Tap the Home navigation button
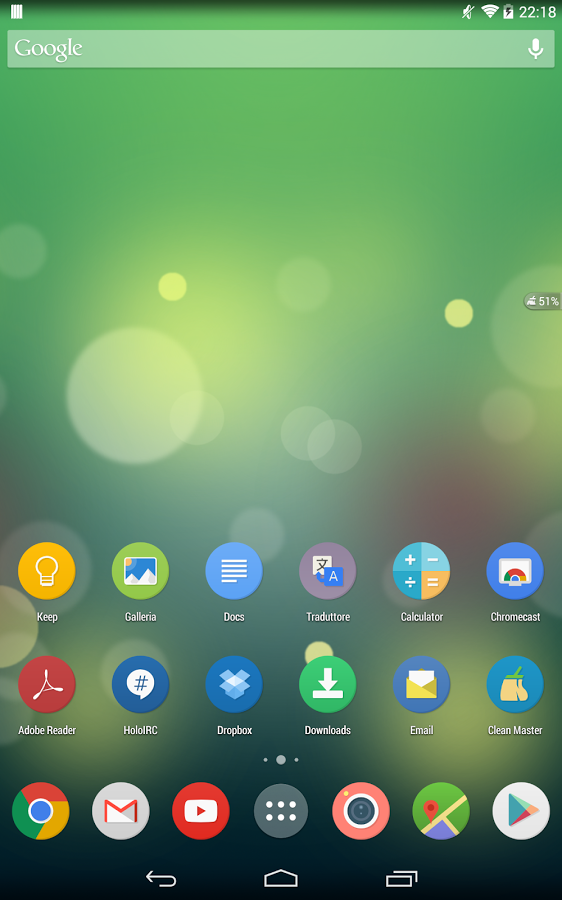Image resolution: width=562 pixels, height=900 pixels. pyautogui.click(x=281, y=878)
